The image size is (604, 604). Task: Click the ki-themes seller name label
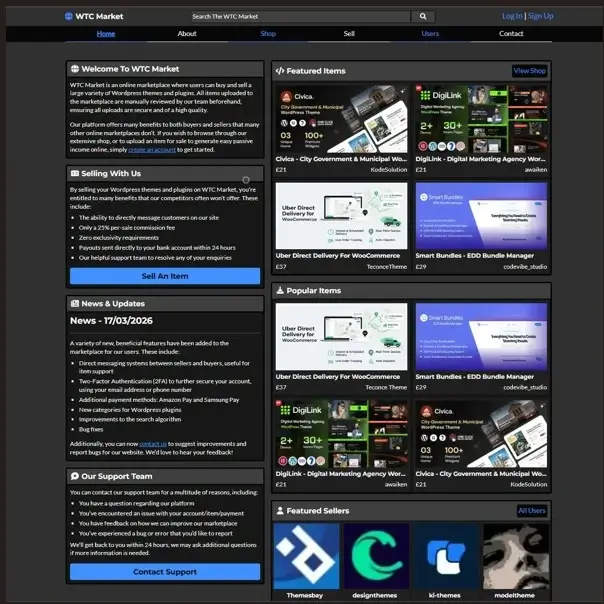(445, 596)
